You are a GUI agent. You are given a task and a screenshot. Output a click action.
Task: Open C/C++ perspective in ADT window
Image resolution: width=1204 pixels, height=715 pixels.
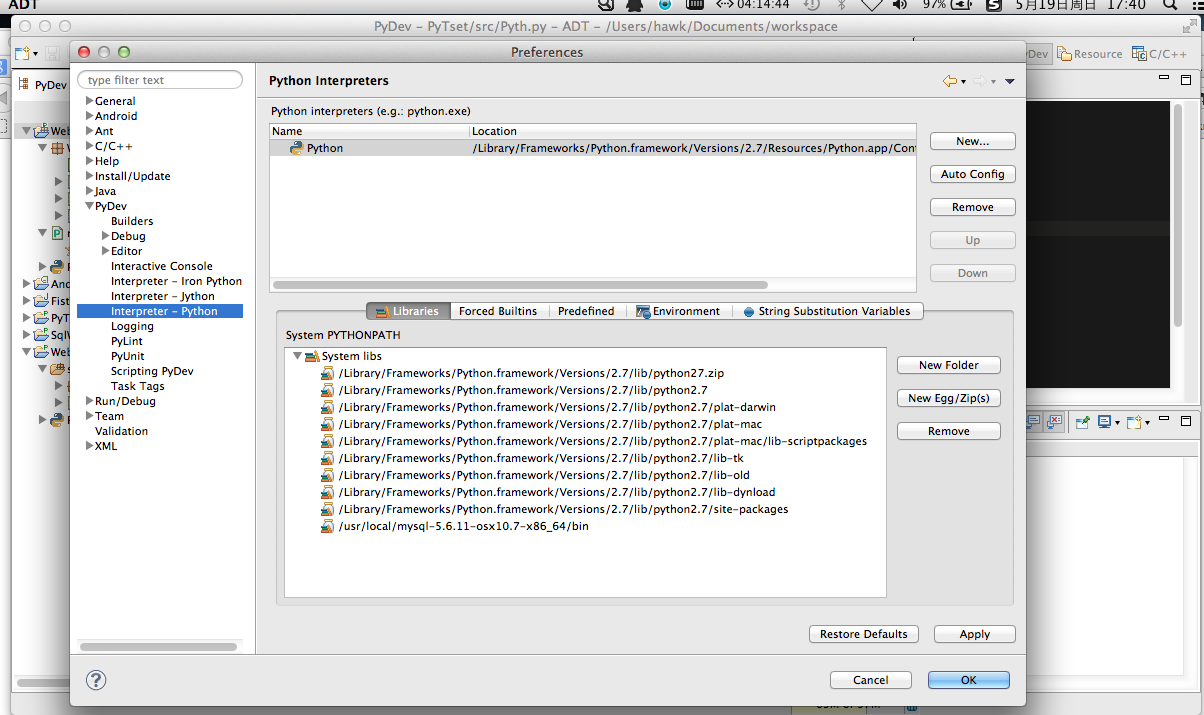(1159, 54)
